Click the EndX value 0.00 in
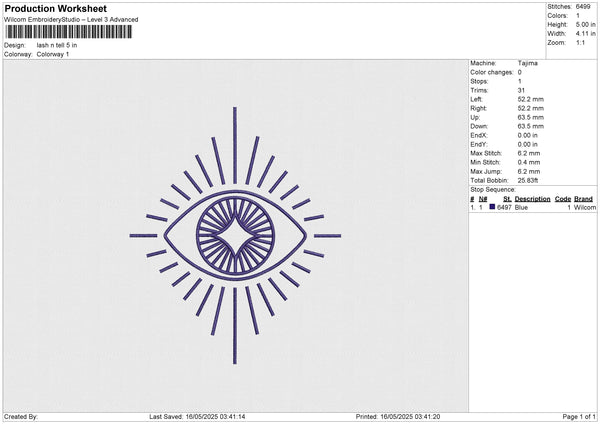Viewport: 600px width, 424px height. click(528, 135)
